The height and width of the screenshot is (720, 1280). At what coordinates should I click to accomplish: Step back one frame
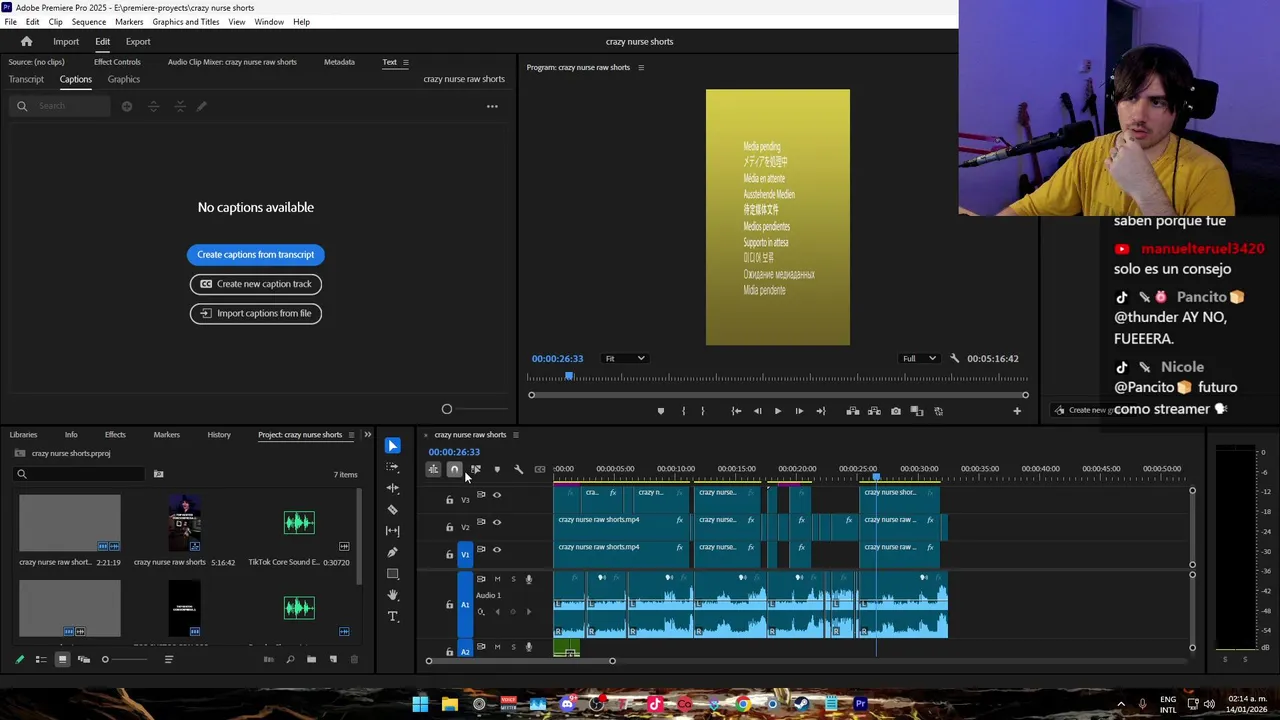pyautogui.click(x=757, y=411)
